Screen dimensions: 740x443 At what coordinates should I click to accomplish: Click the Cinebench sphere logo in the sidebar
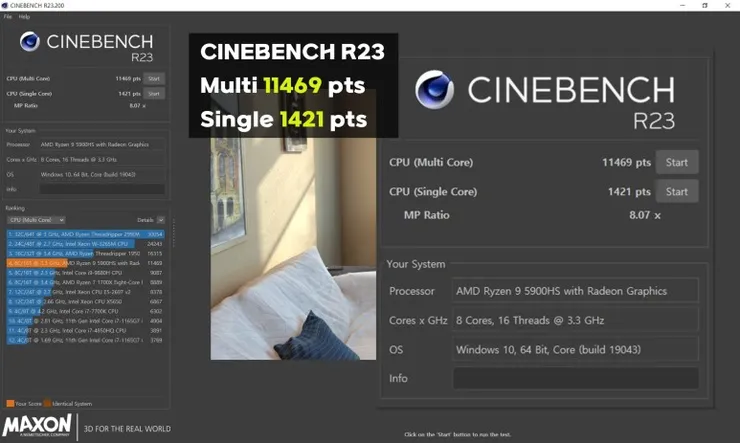(29, 42)
